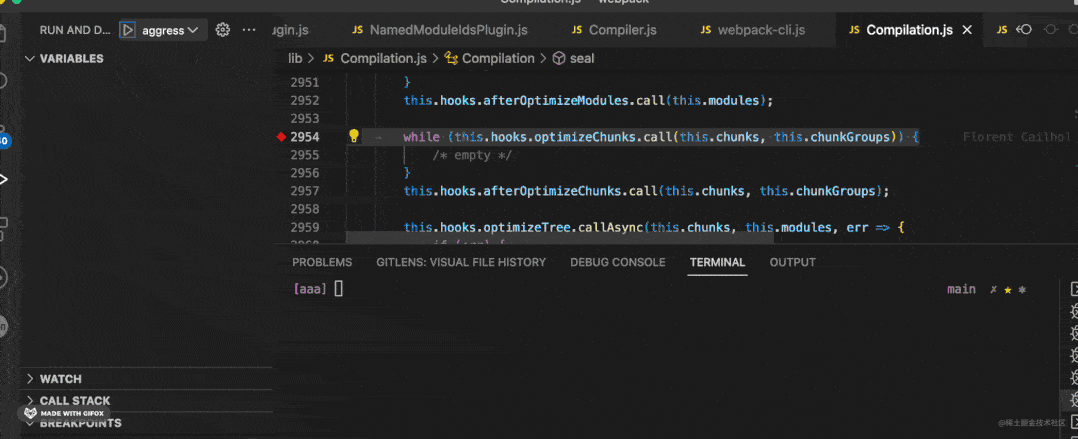
Task: Click line number 2952 in the gutter
Action: (x=305, y=100)
